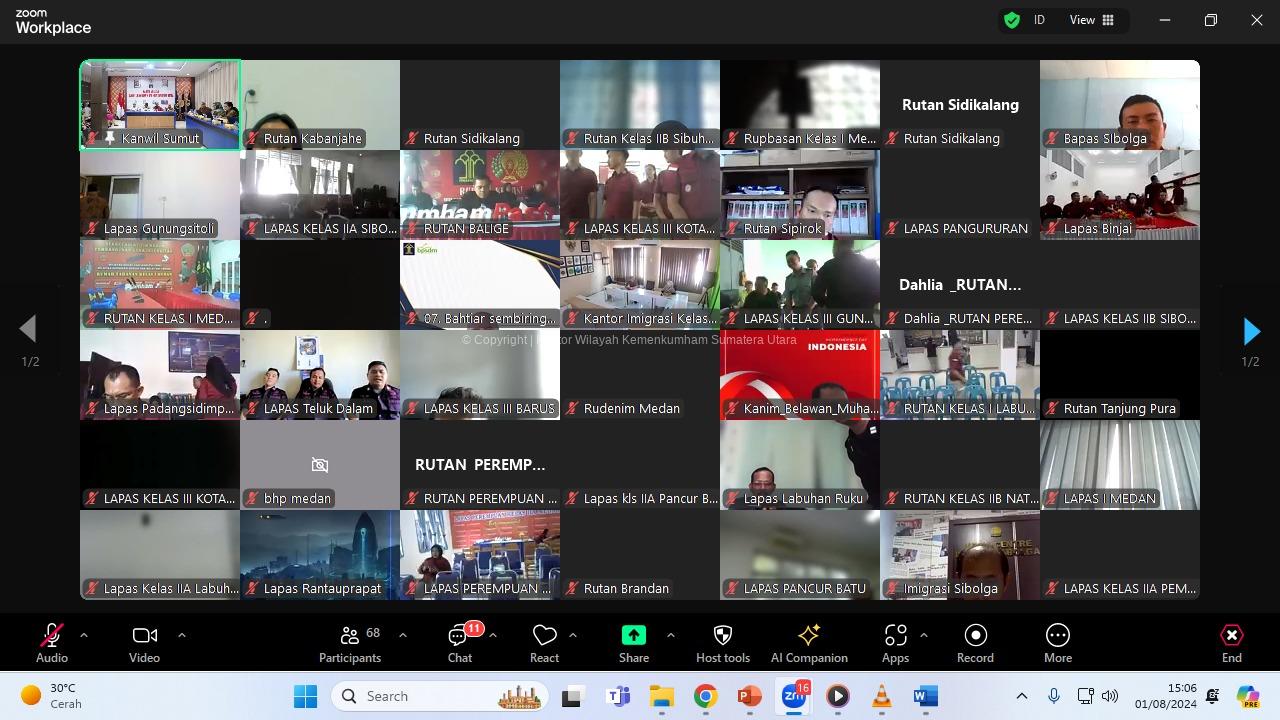The width and height of the screenshot is (1280, 720).
Task: Select LAPAS Teluk Dalam video tile
Action: (x=320, y=375)
